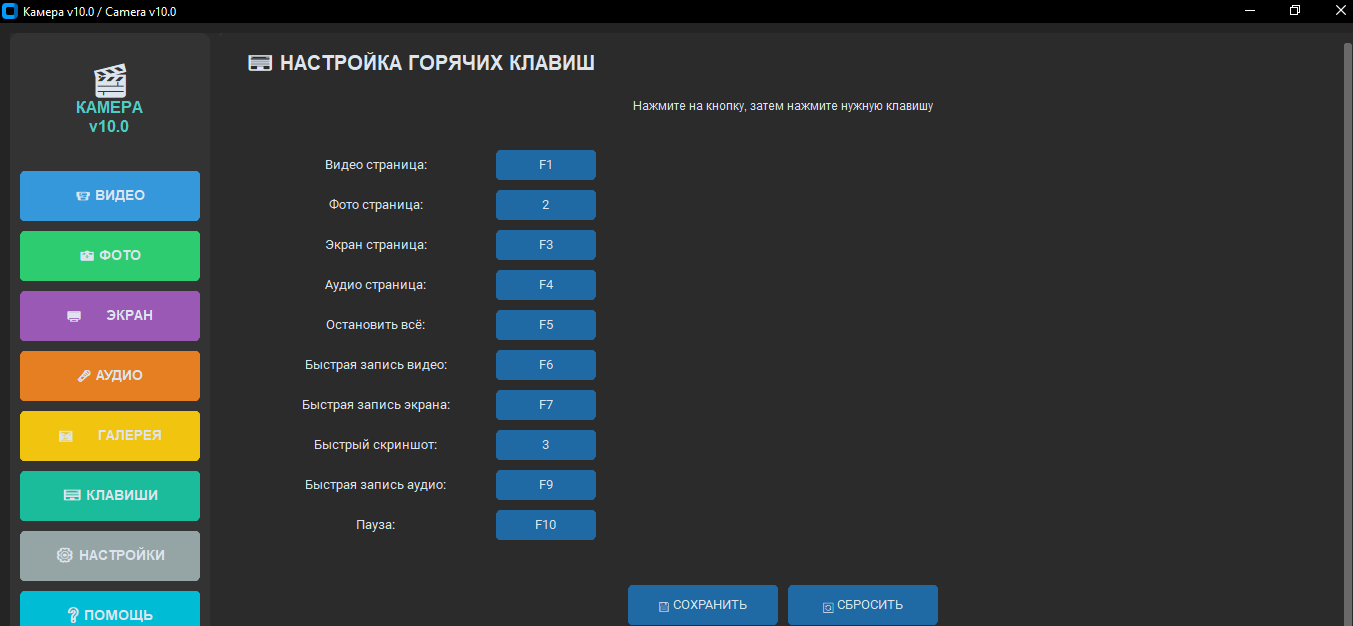Change F6 hotkey for Быстрая запись видео

tap(545, 365)
